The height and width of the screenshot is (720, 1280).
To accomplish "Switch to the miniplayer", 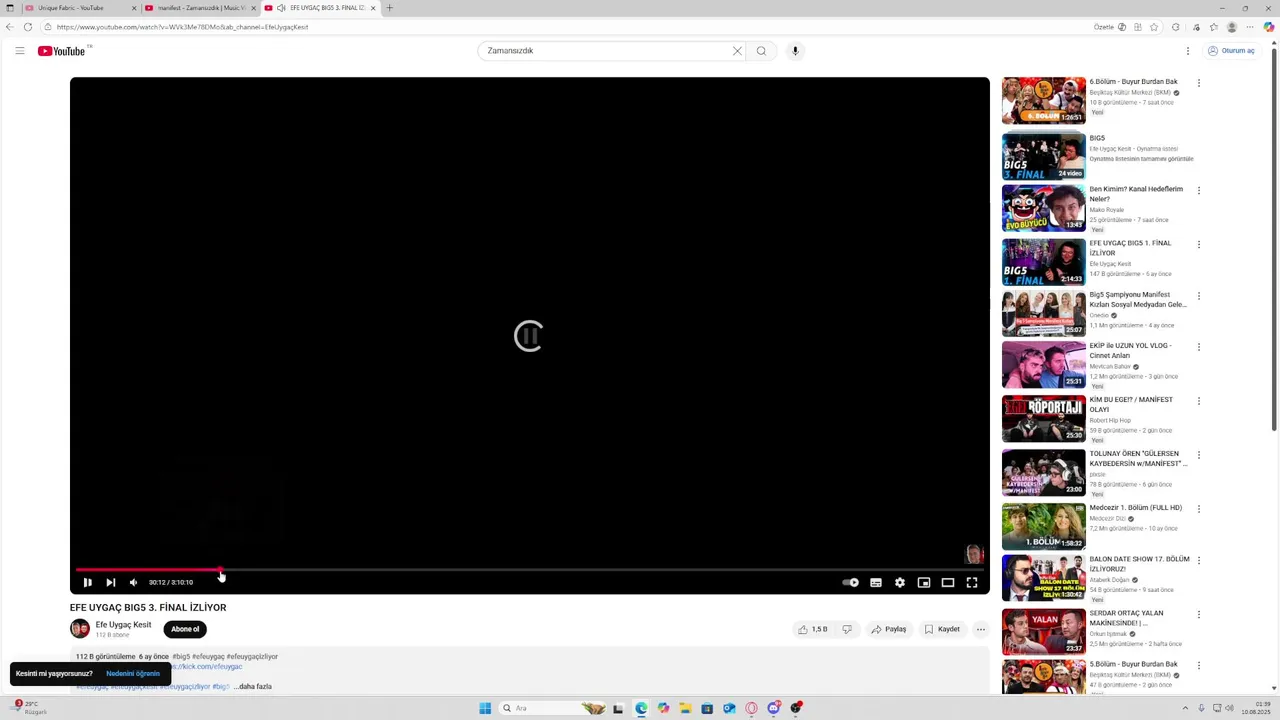I will [924, 582].
